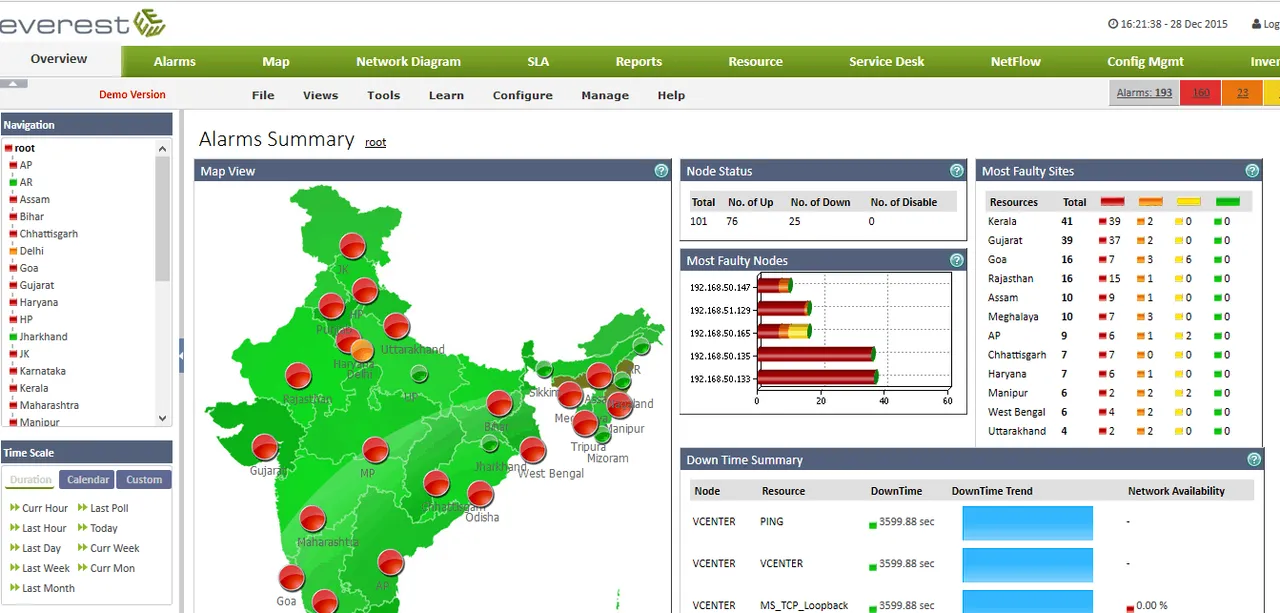Open the Manage menu
Screen dimensions: 1280x613
point(605,96)
